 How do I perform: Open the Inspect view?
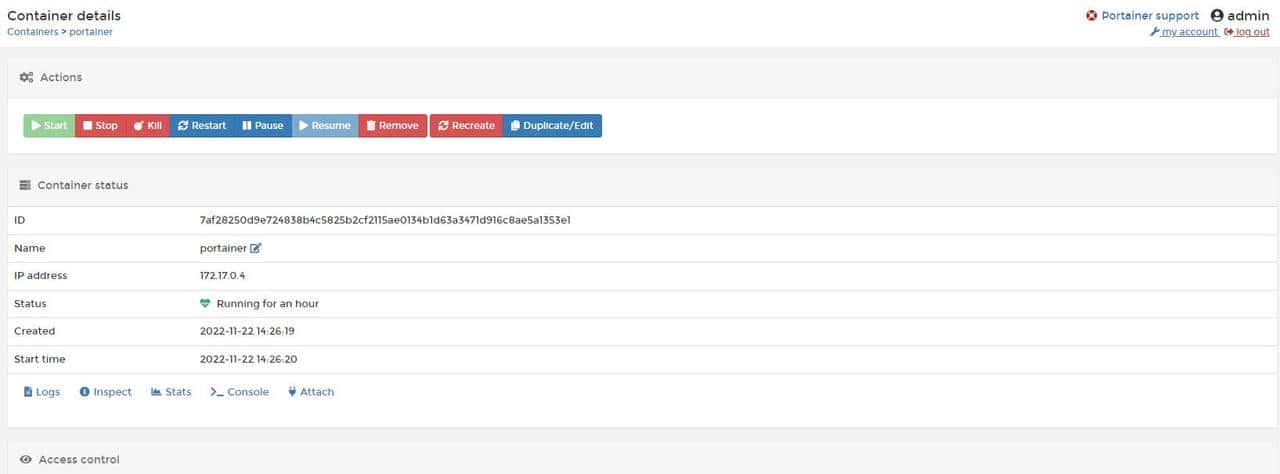tap(105, 392)
